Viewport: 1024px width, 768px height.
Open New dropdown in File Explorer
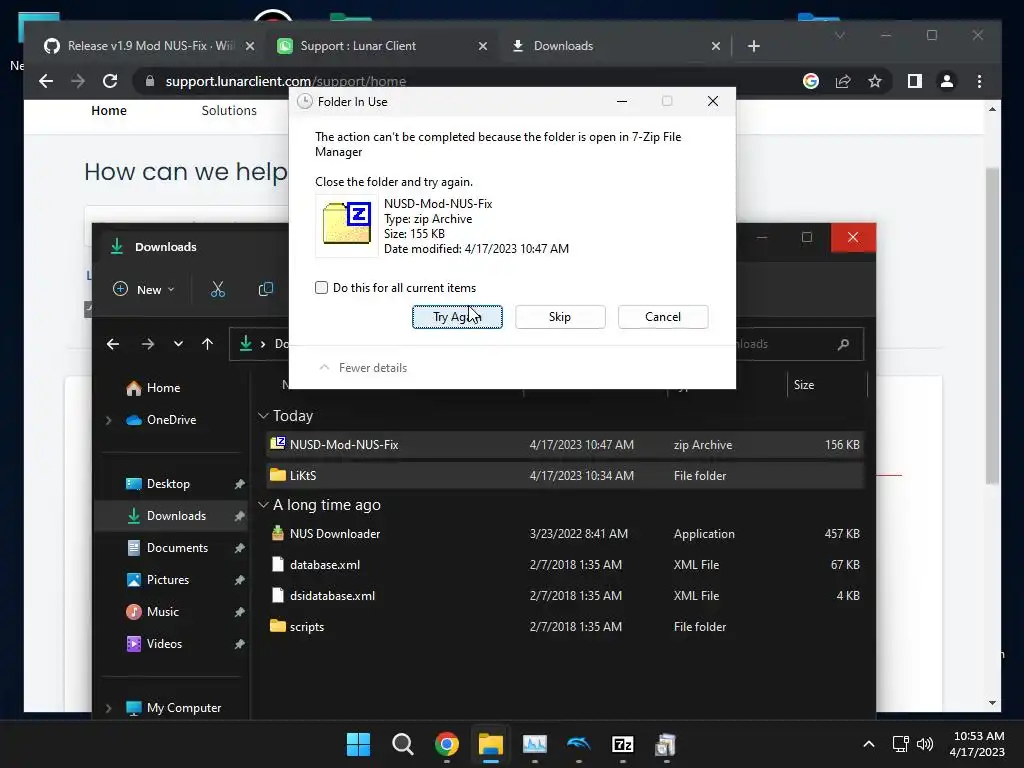coord(144,289)
